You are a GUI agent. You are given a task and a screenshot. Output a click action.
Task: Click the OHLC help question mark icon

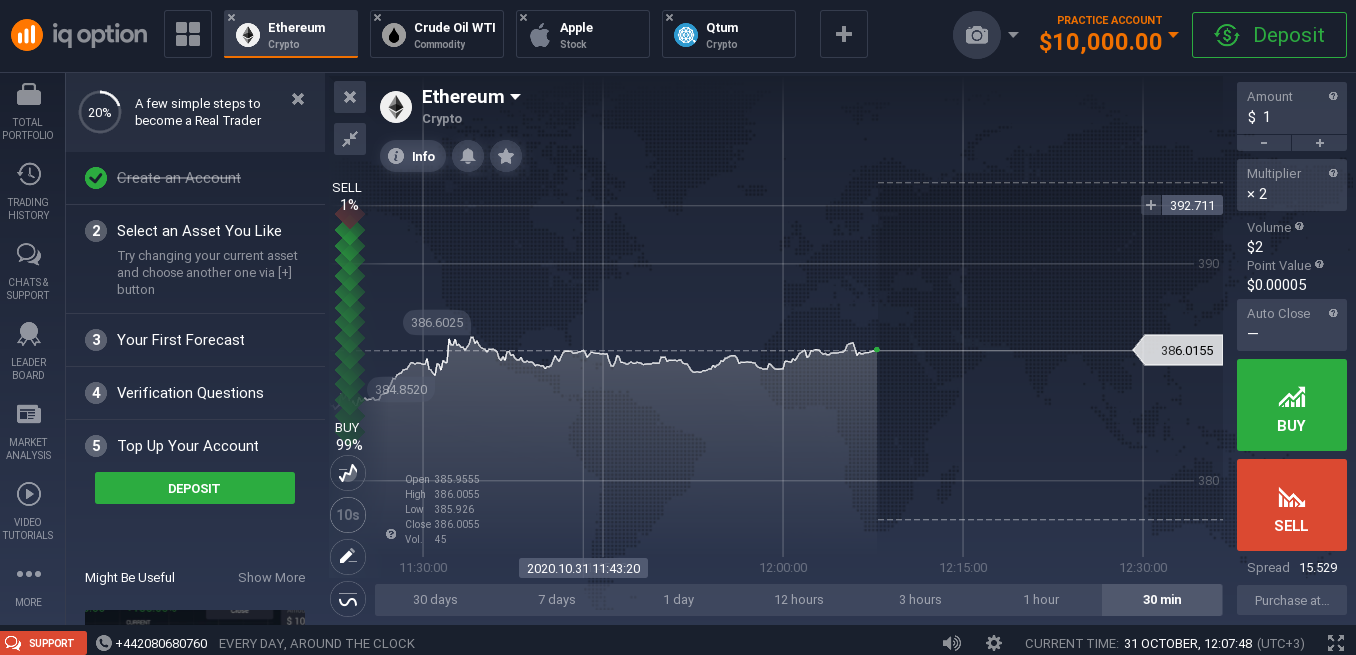coord(390,535)
